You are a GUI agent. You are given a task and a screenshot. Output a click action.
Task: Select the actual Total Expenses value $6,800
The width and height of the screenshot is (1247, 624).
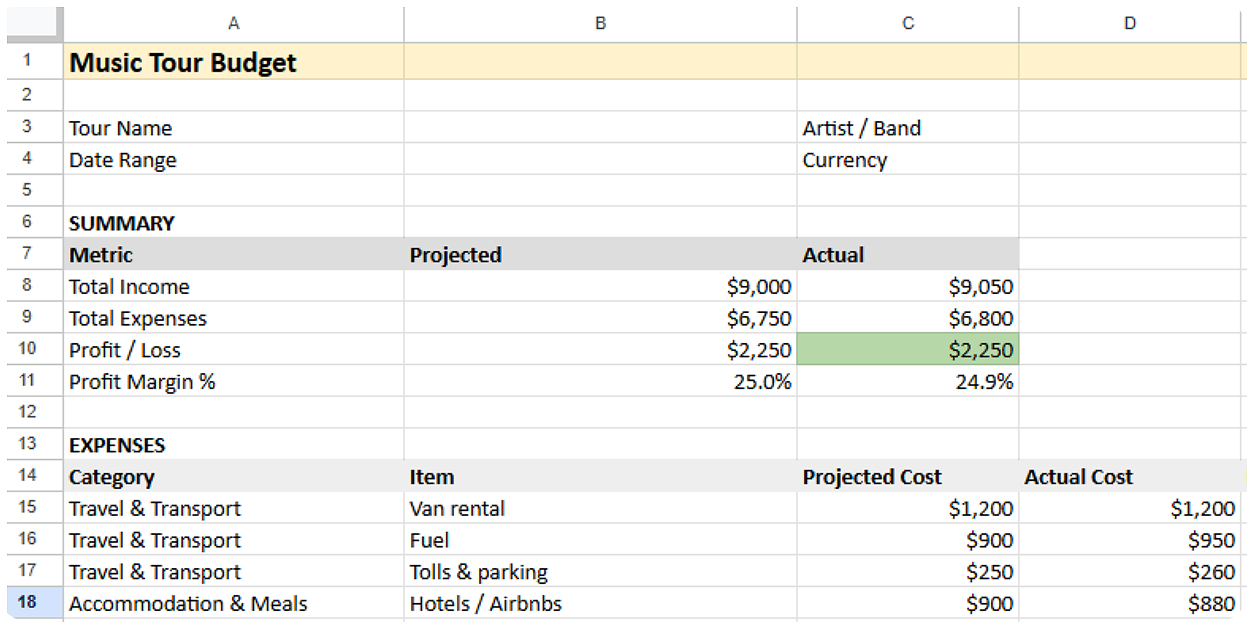[x=908, y=319]
